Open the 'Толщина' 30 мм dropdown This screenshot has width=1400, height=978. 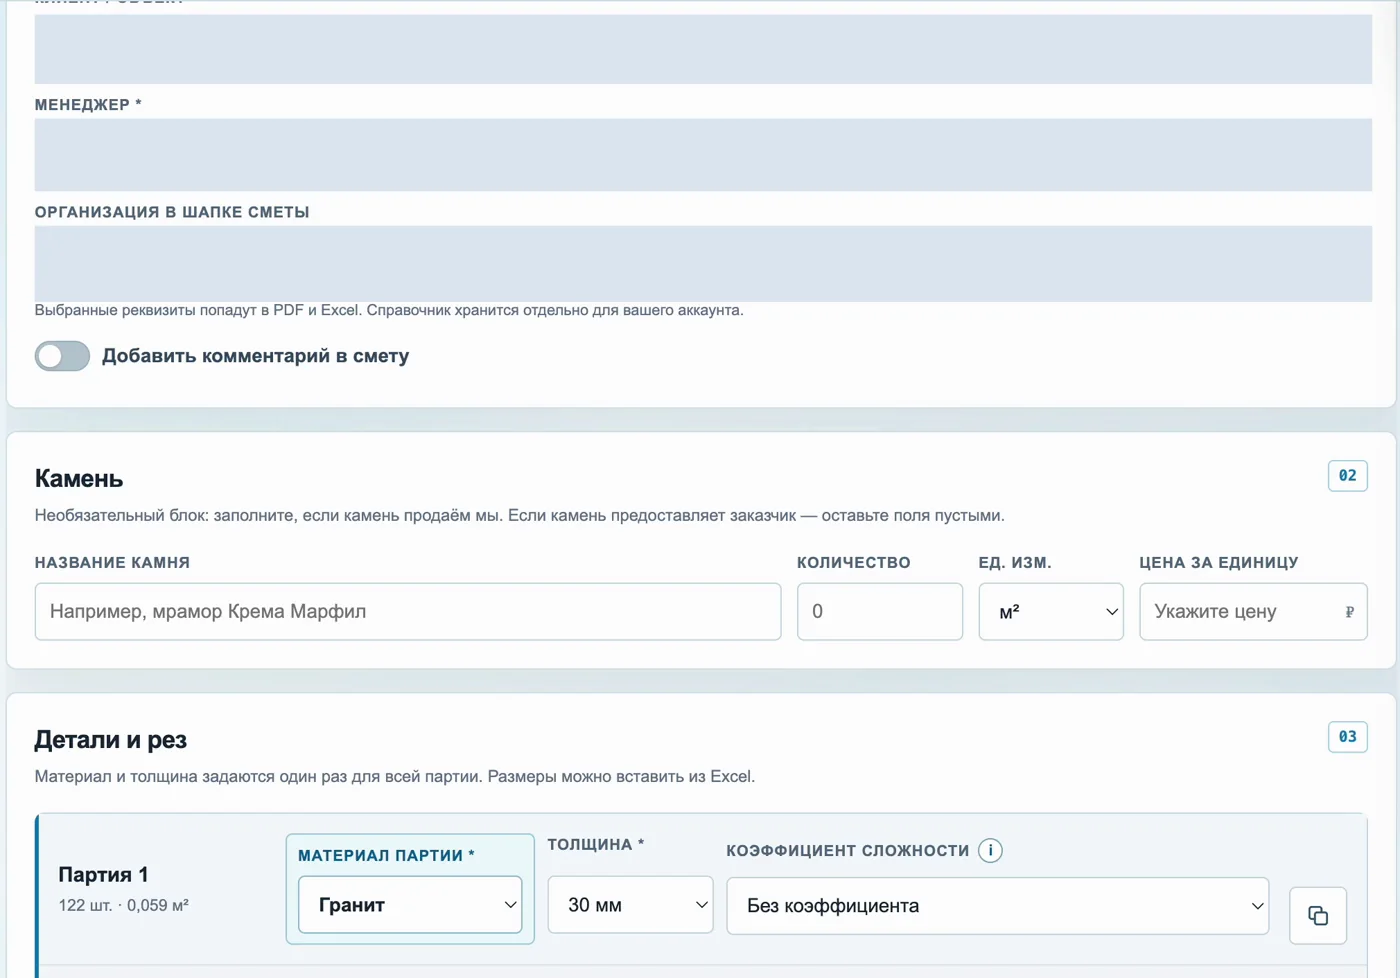click(630, 905)
